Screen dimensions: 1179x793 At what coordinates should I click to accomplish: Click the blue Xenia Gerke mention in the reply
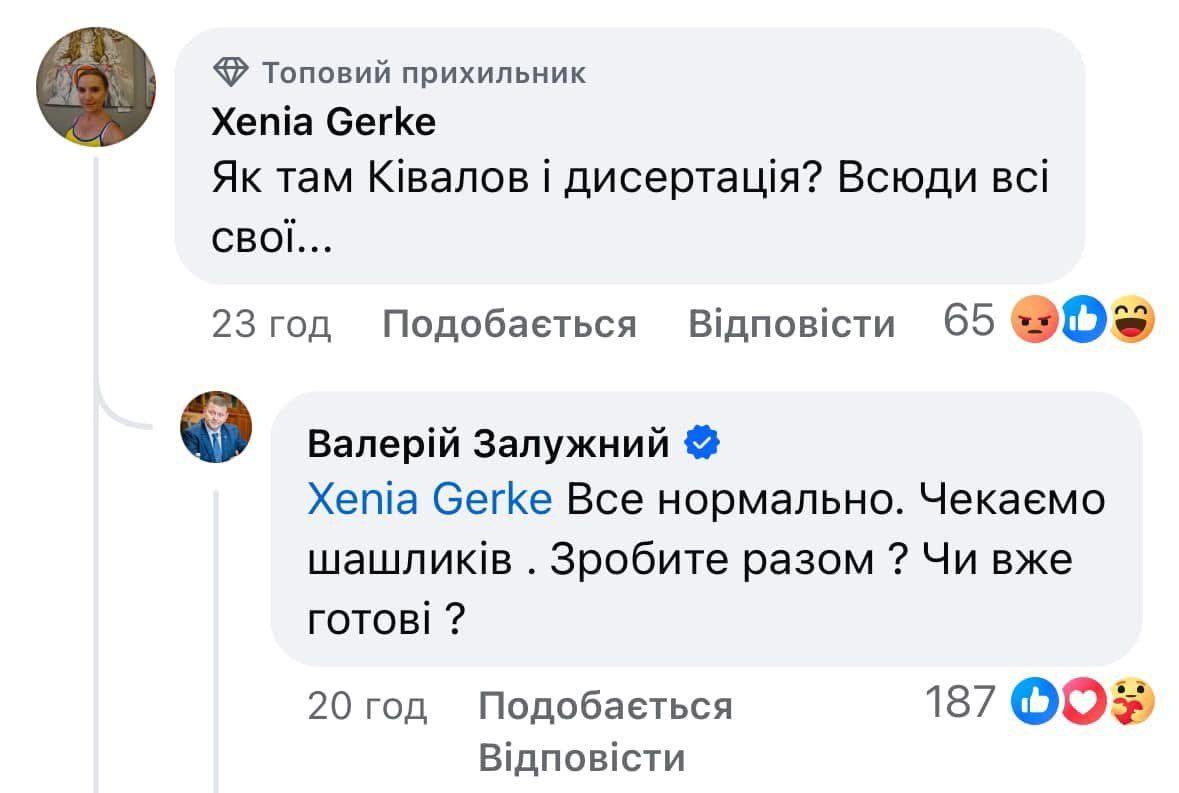coord(430,499)
